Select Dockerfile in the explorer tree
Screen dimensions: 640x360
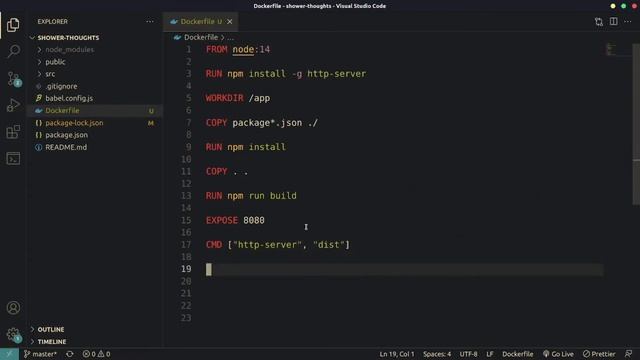pyautogui.click(x=95, y=111)
